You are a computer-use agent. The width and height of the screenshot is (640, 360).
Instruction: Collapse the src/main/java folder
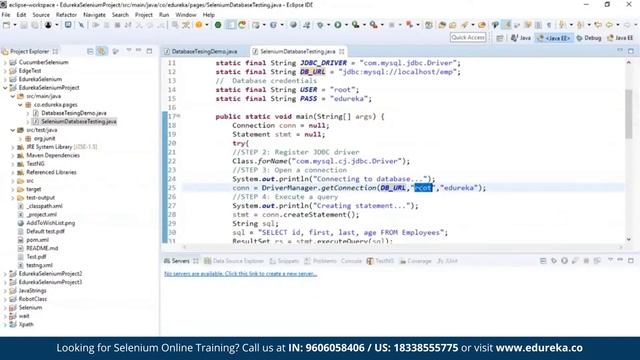tap(13, 96)
